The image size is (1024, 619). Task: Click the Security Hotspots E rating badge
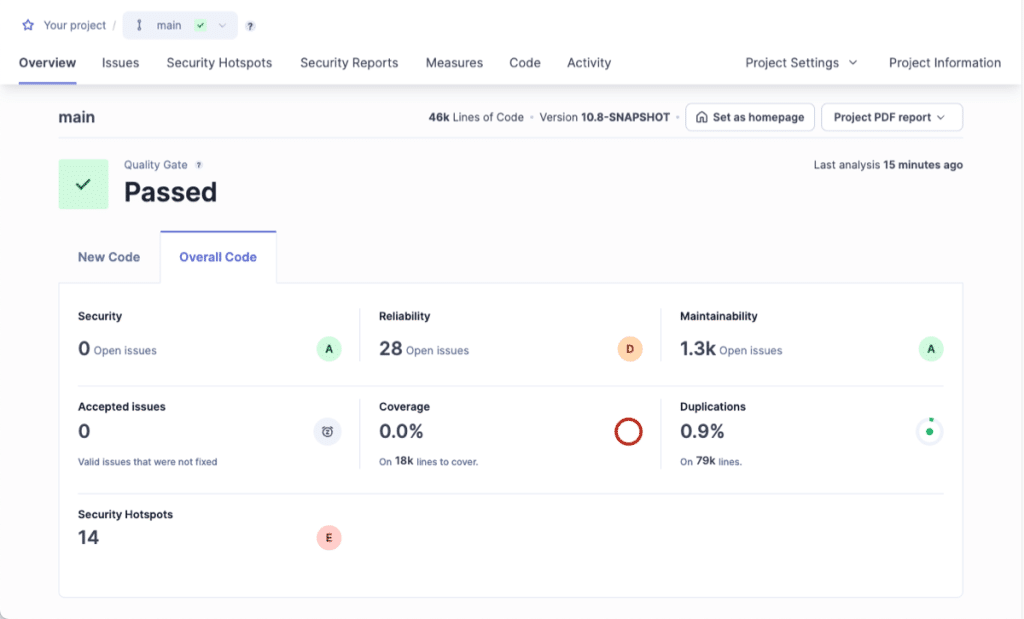pos(328,537)
